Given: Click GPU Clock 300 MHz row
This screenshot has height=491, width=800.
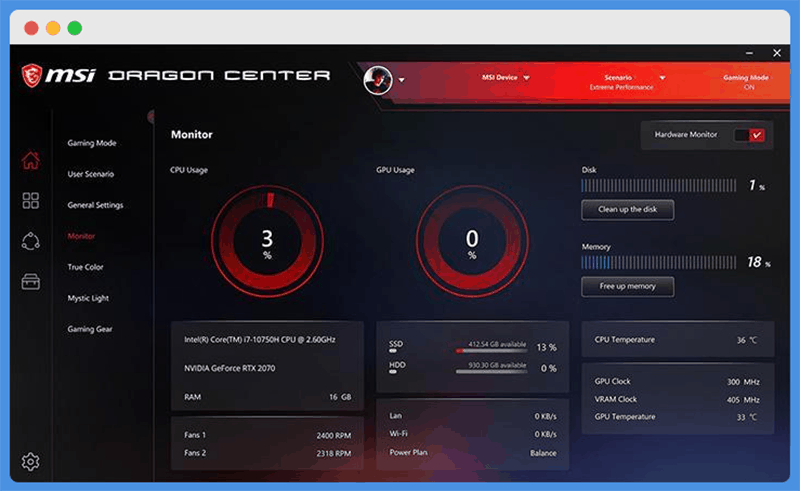Looking at the screenshot, I should click(677, 382).
